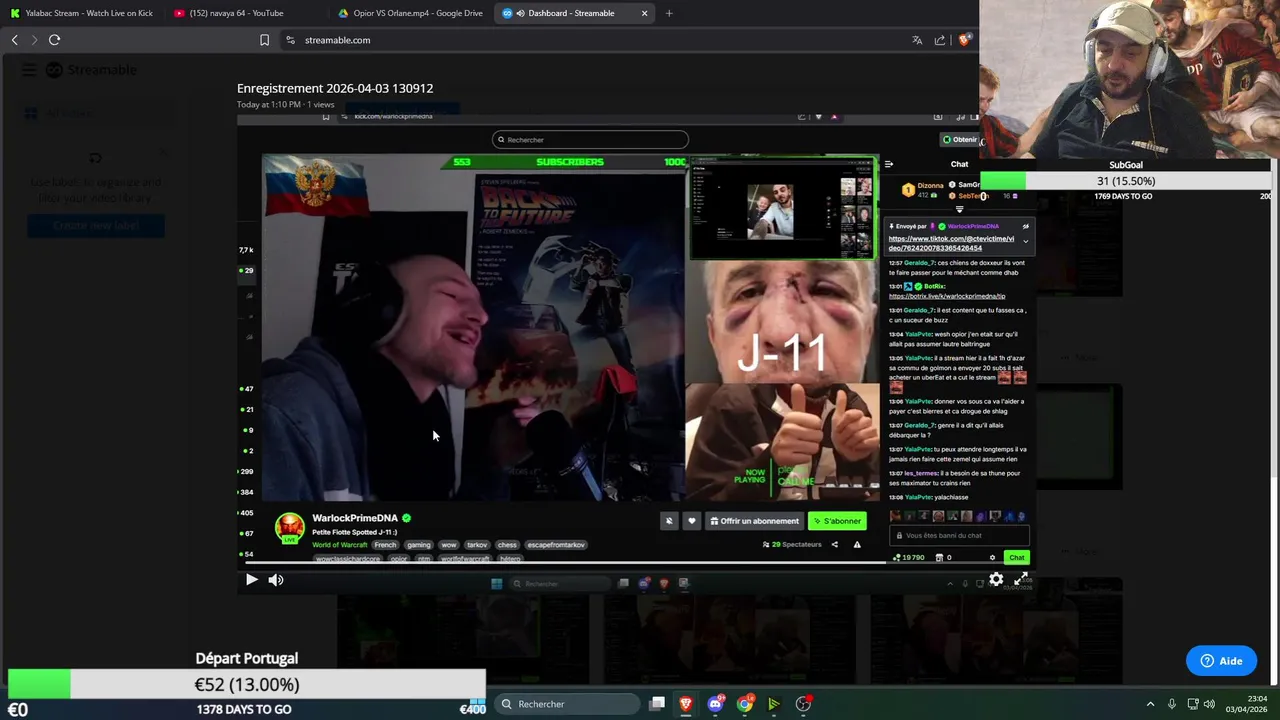Open the Streamable sidebar hamburger menu
The height and width of the screenshot is (720, 1280).
pos(29,70)
